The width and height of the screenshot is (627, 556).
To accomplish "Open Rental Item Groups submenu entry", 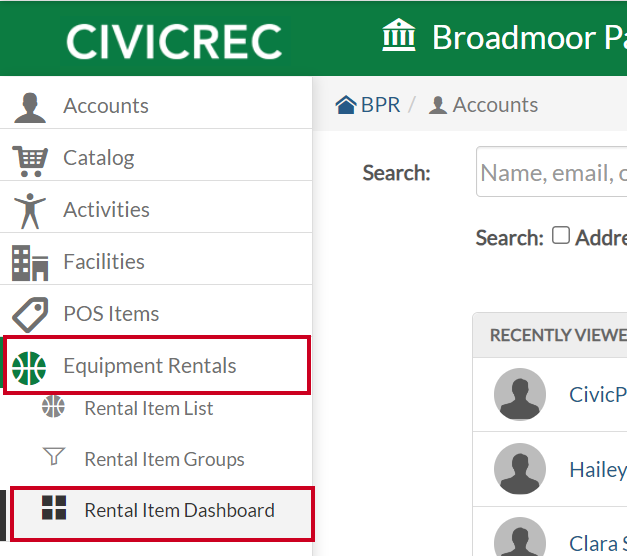I will [164, 459].
